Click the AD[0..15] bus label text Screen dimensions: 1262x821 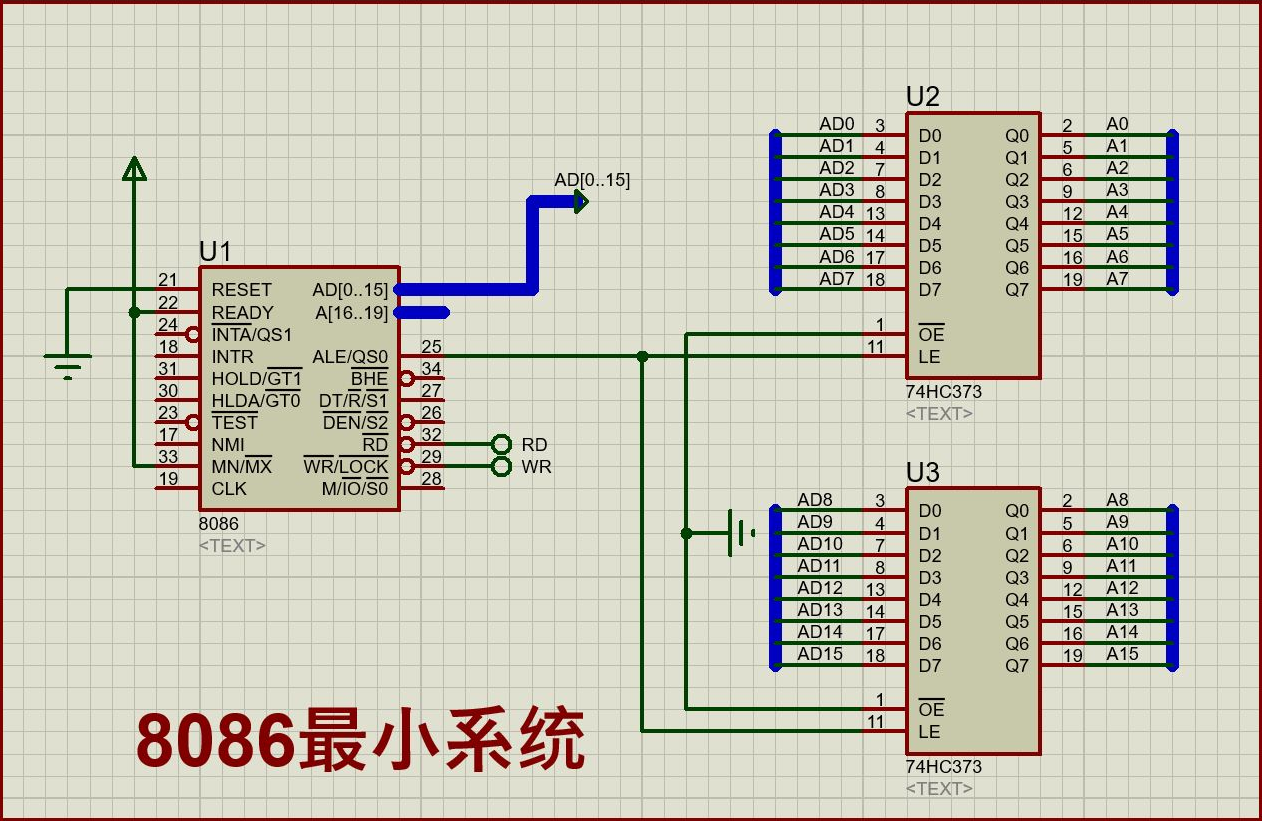click(x=592, y=181)
